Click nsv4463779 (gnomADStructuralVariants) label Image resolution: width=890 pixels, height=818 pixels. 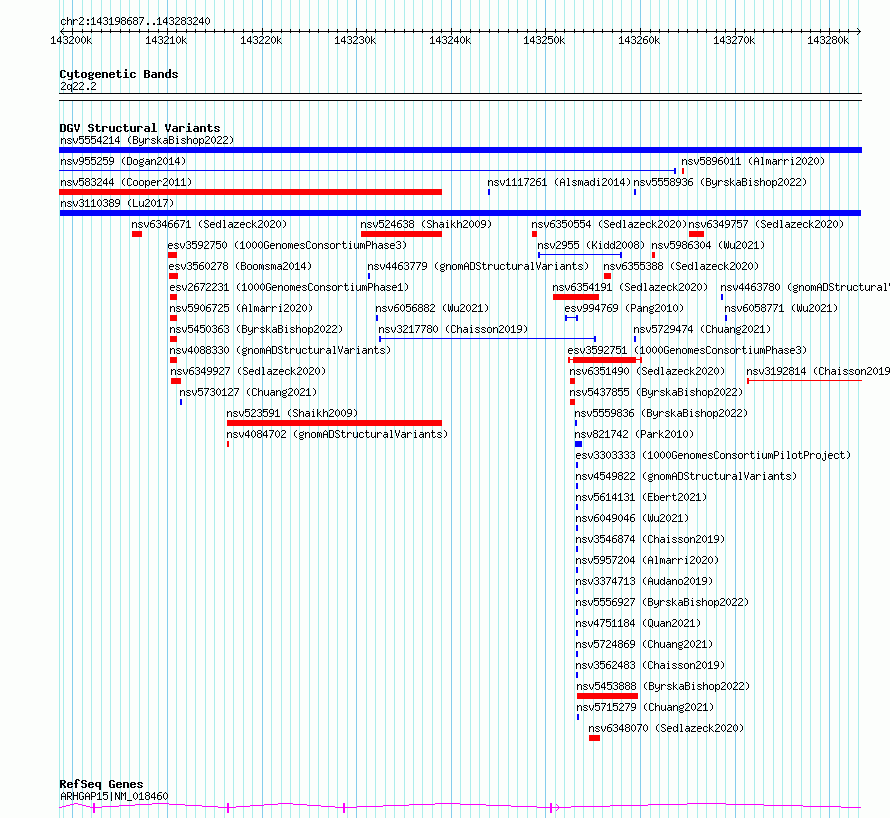[x=478, y=266]
